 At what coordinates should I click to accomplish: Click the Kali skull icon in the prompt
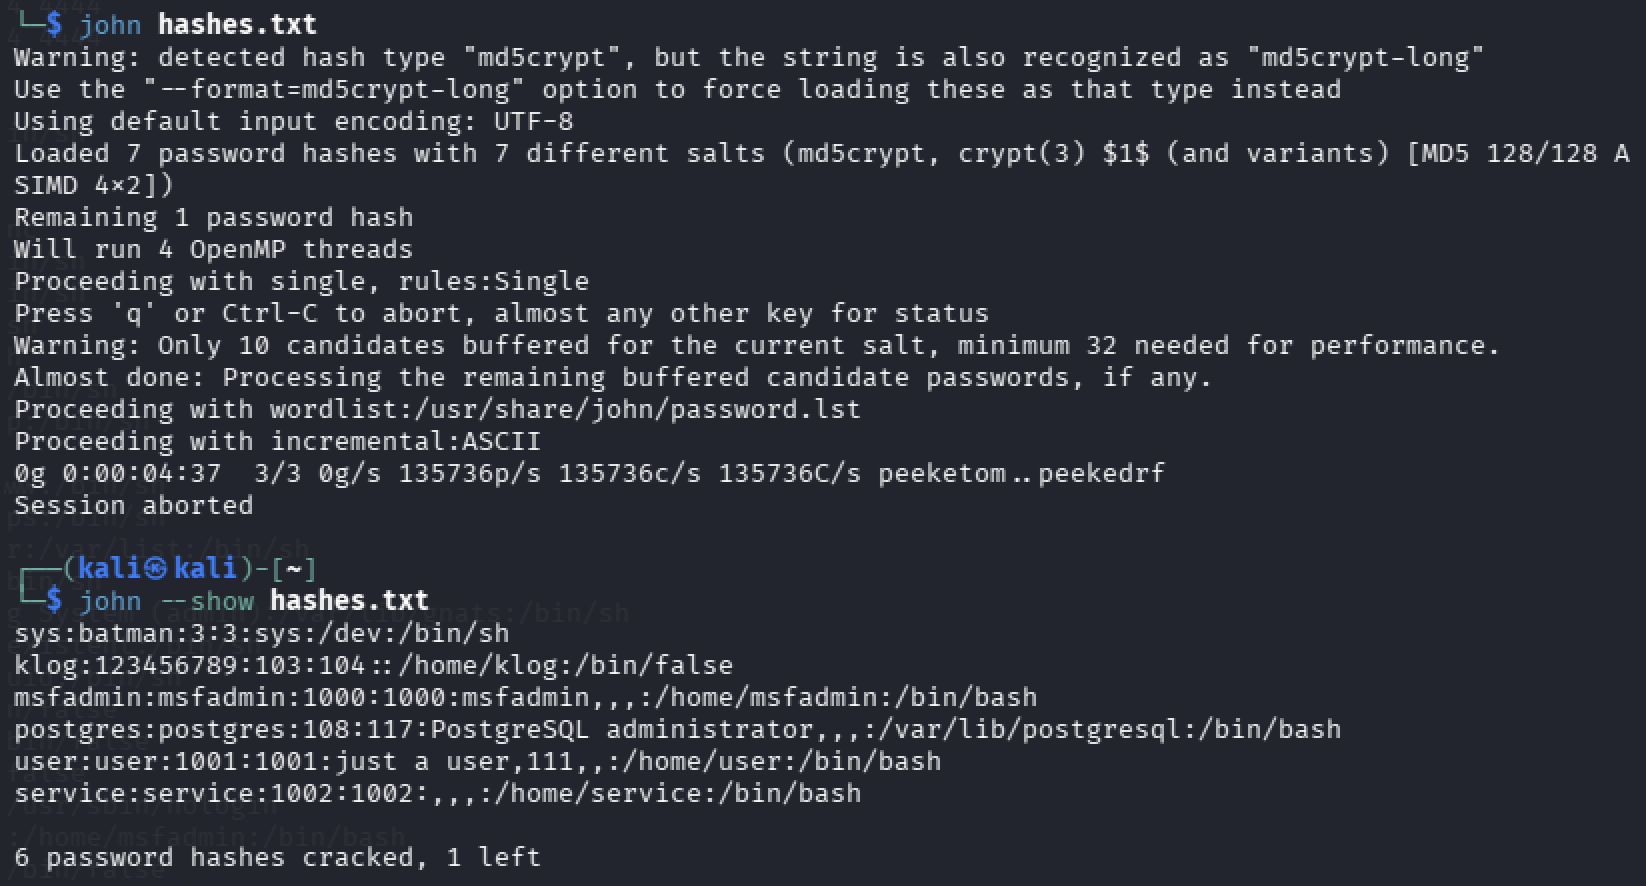[x=155, y=569]
